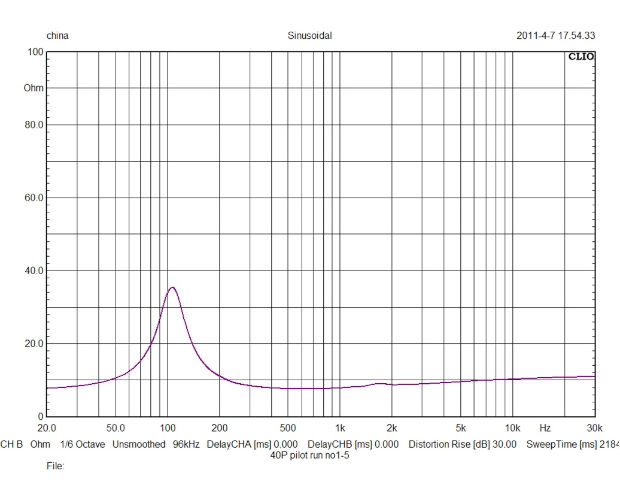Click the '40P pilot run no1-5' caption
Image resolution: width=620 pixels, height=500 pixels.
coord(310,455)
